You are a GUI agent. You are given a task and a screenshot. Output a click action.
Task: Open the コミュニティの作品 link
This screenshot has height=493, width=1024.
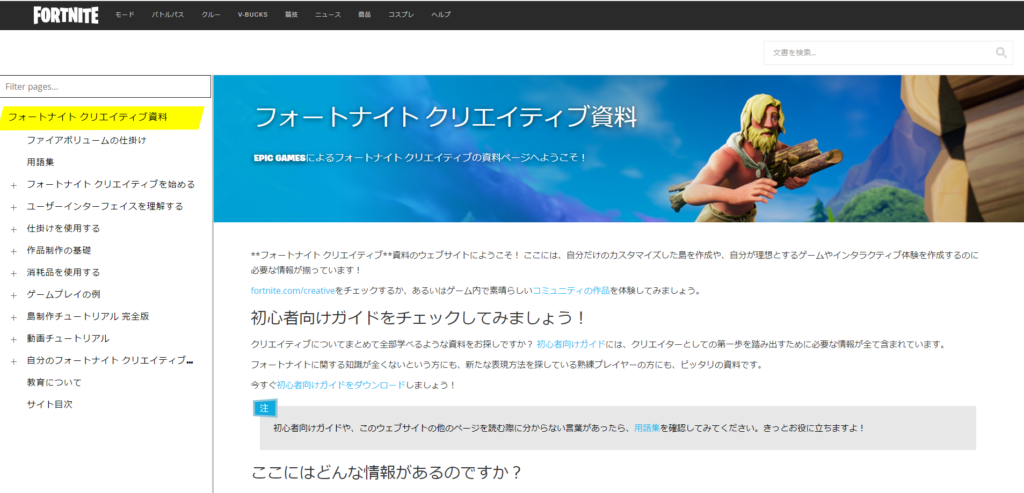pyautogui.click(x=570, y=290)
